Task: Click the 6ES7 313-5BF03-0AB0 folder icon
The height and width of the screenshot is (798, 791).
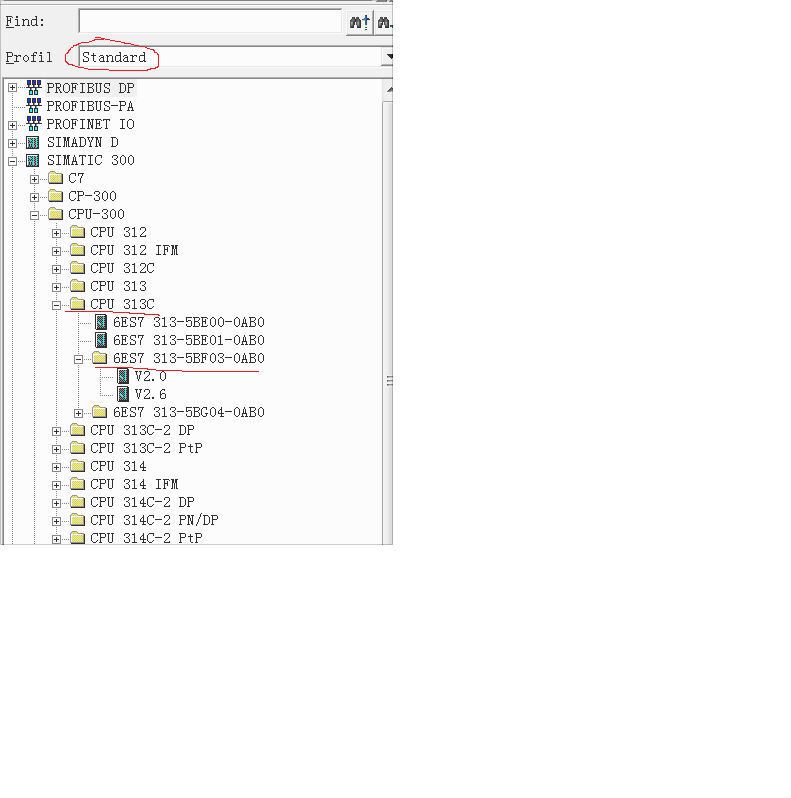Action: 99,358
